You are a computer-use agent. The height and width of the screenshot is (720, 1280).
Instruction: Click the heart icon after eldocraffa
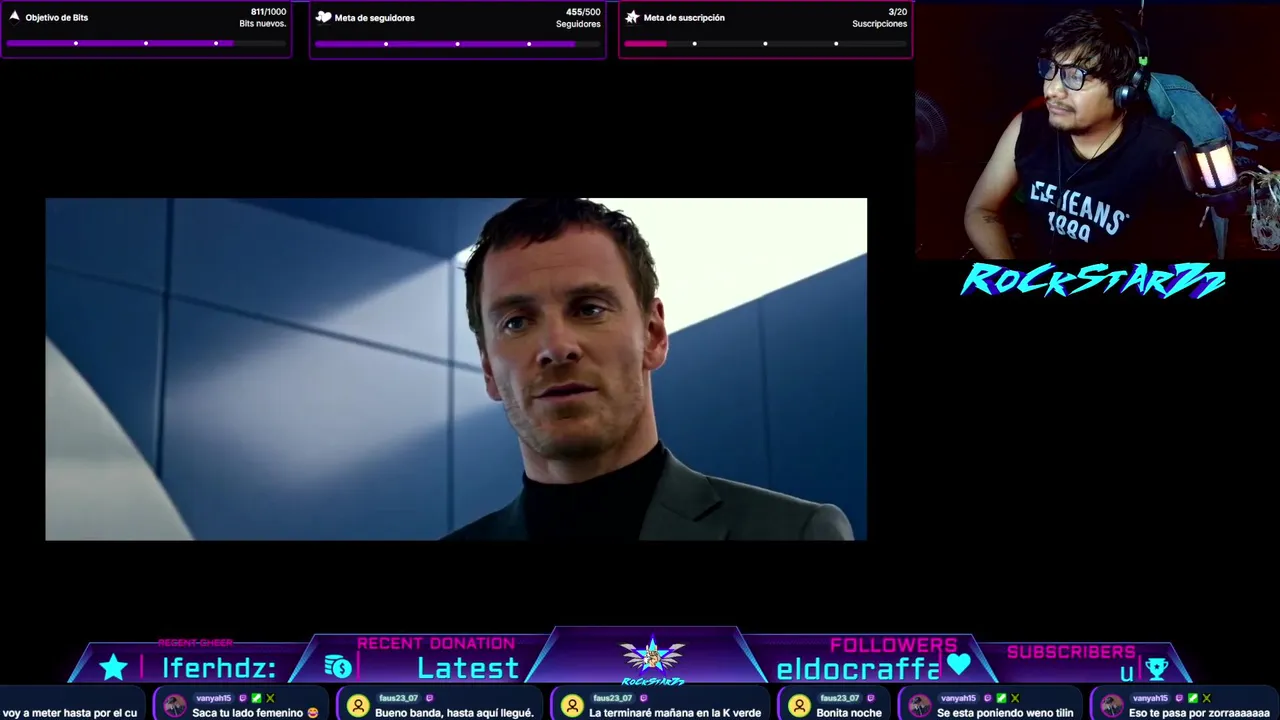click(x=959, y=664)
